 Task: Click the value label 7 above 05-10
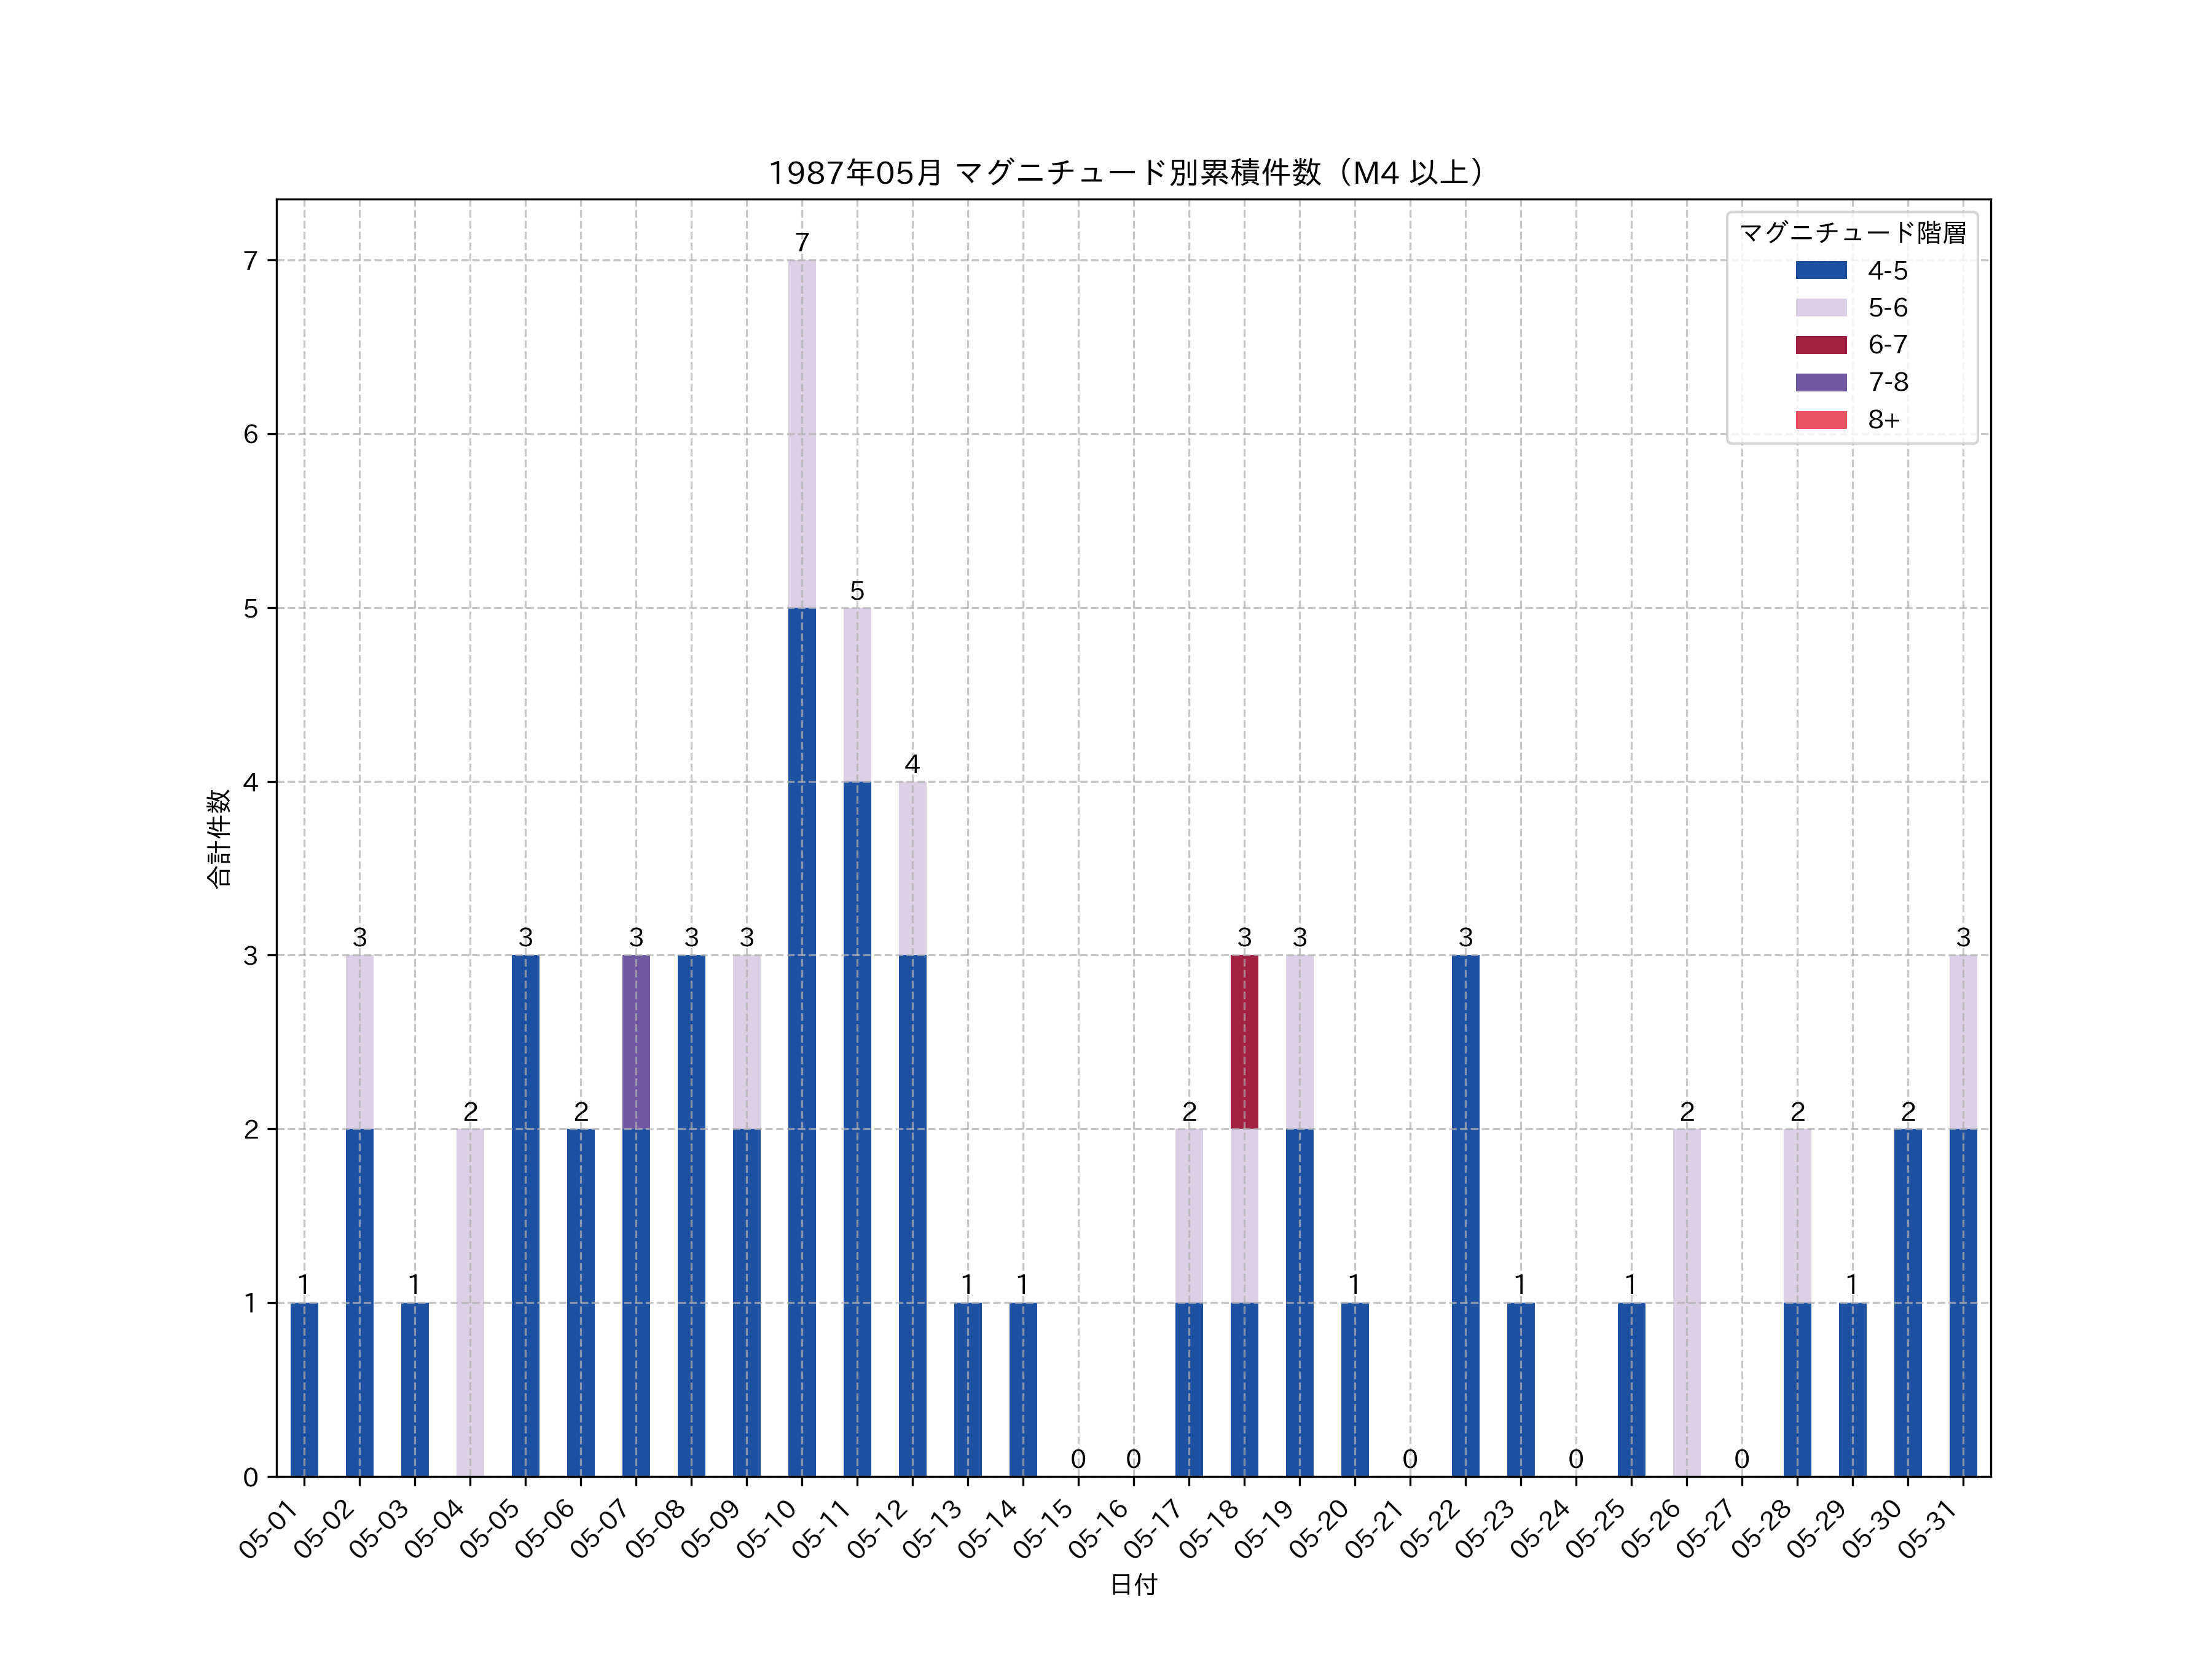(x=802, y=242)
